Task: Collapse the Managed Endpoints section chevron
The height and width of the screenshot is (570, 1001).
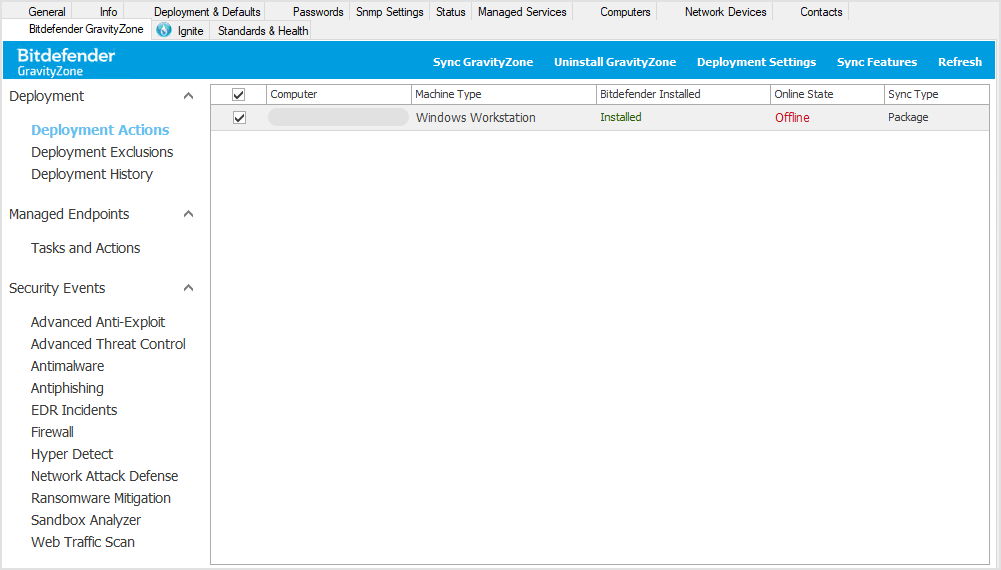Action: tap(188, 214)
